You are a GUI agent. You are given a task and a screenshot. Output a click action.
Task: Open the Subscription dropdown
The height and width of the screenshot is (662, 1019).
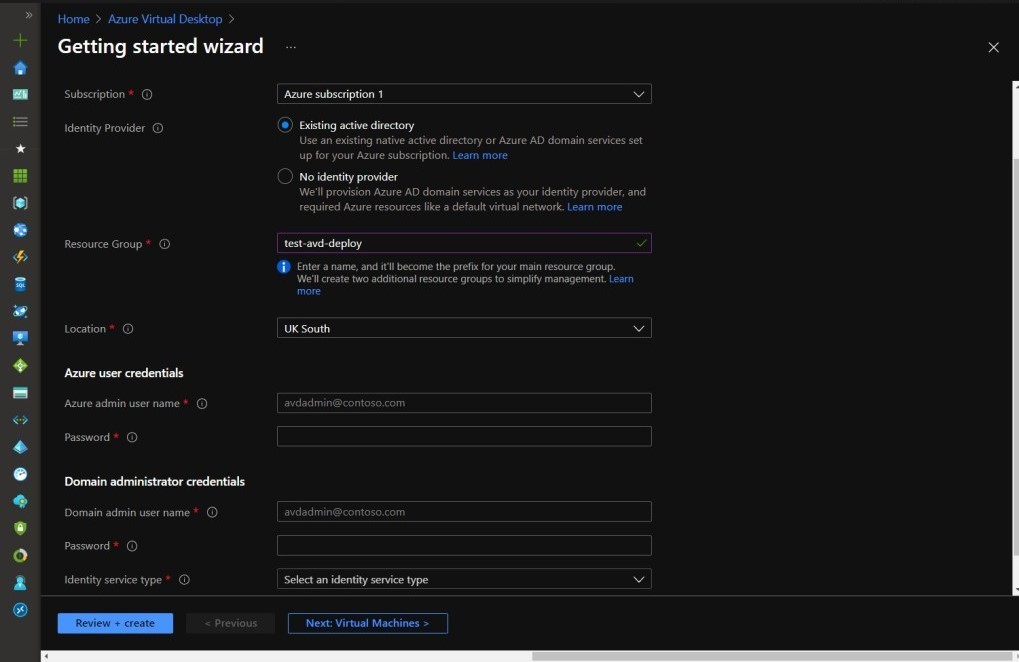tap(464, 94)
